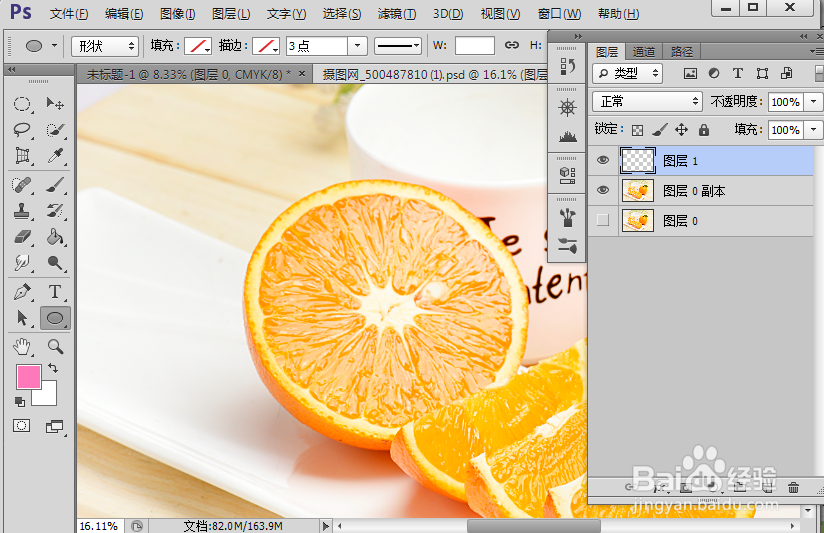Toggle lock image pixels
This screenshot has height=533, width=824.
(660, 130)
